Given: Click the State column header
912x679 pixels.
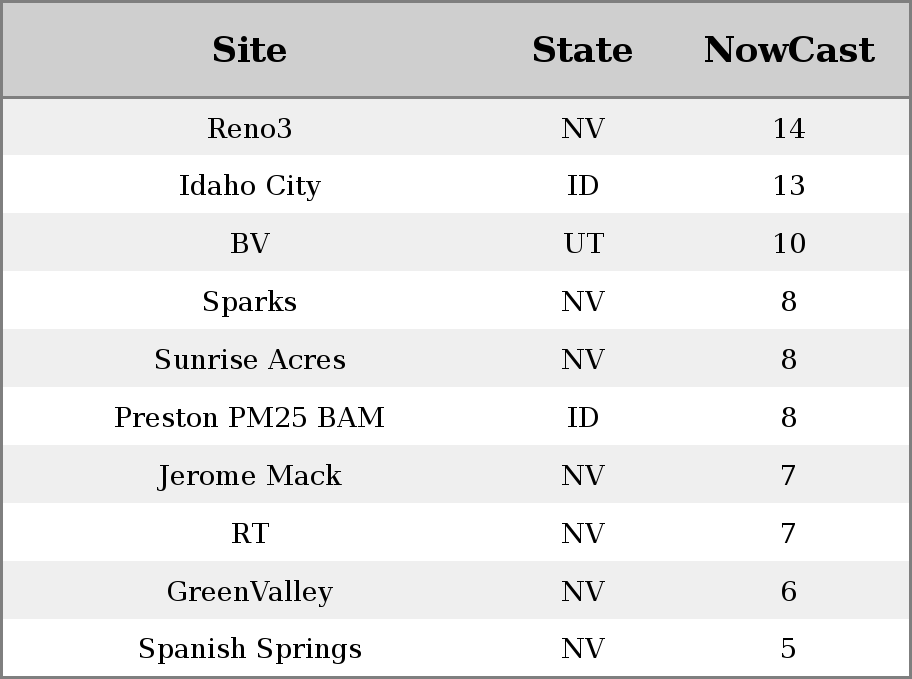Looking at the screenshot, I should [x=582, y=50].
